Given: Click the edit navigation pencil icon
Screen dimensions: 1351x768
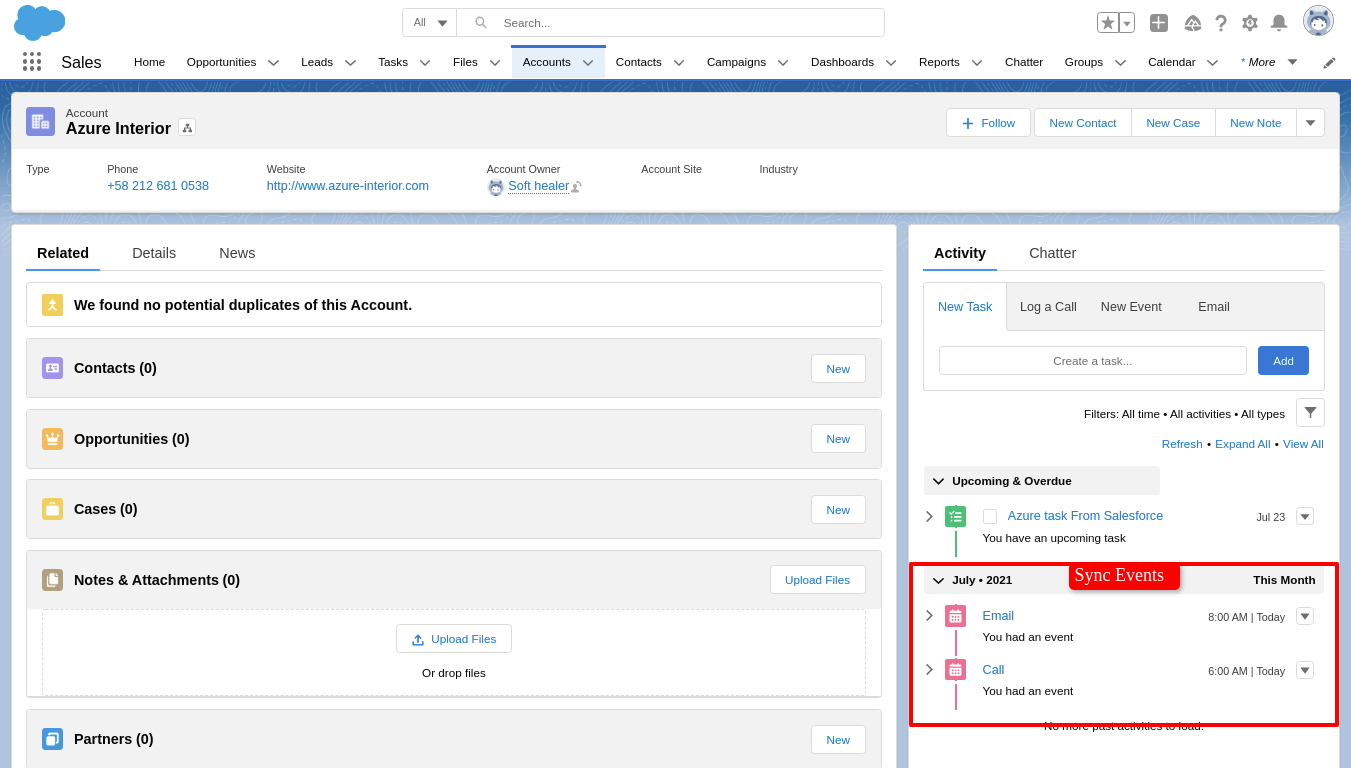Looking at the screenshot, I should [x=1329, y=62].
